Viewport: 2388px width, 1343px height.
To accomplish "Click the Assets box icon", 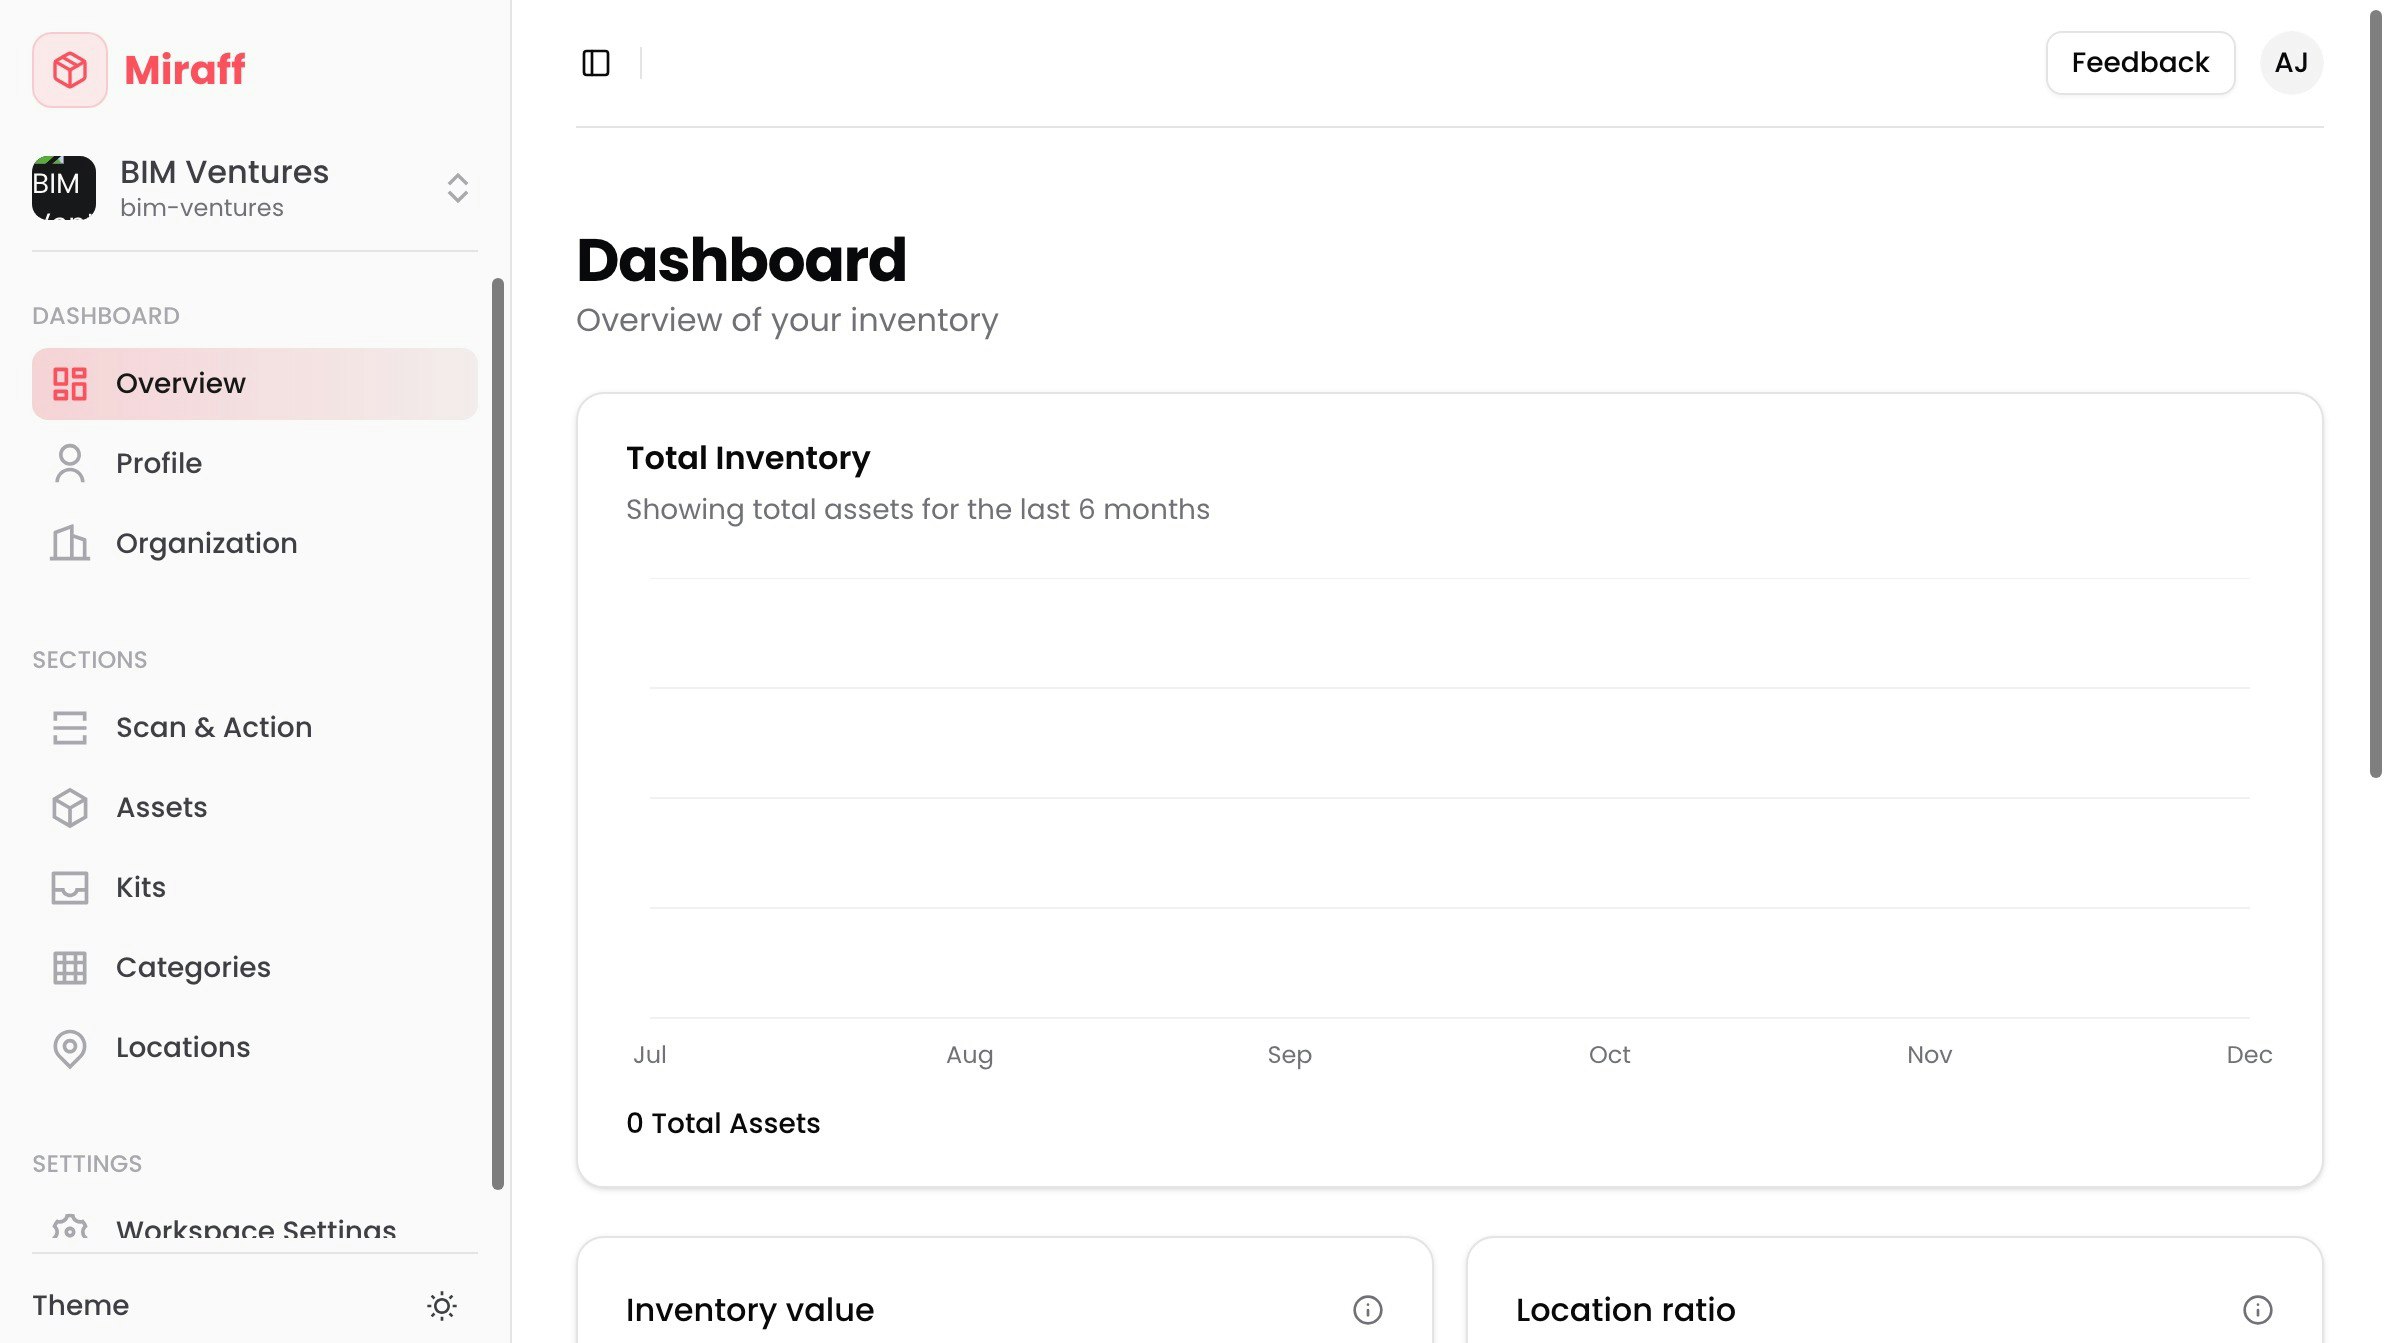I will tap(70, 808).
